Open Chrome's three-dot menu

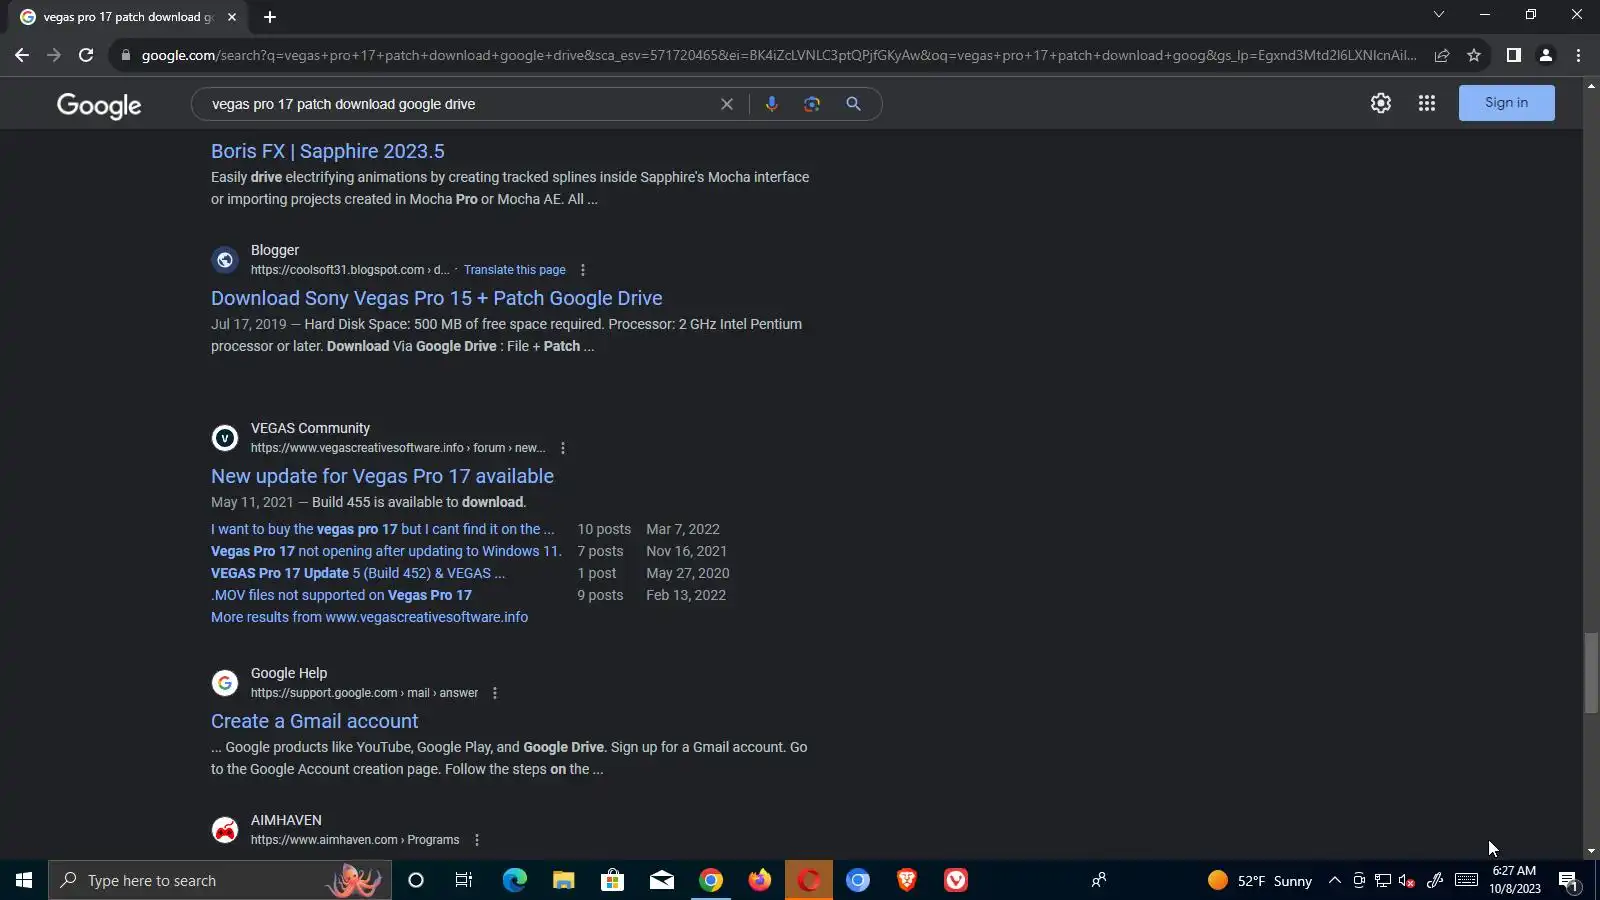click(x=1579, y=55)
